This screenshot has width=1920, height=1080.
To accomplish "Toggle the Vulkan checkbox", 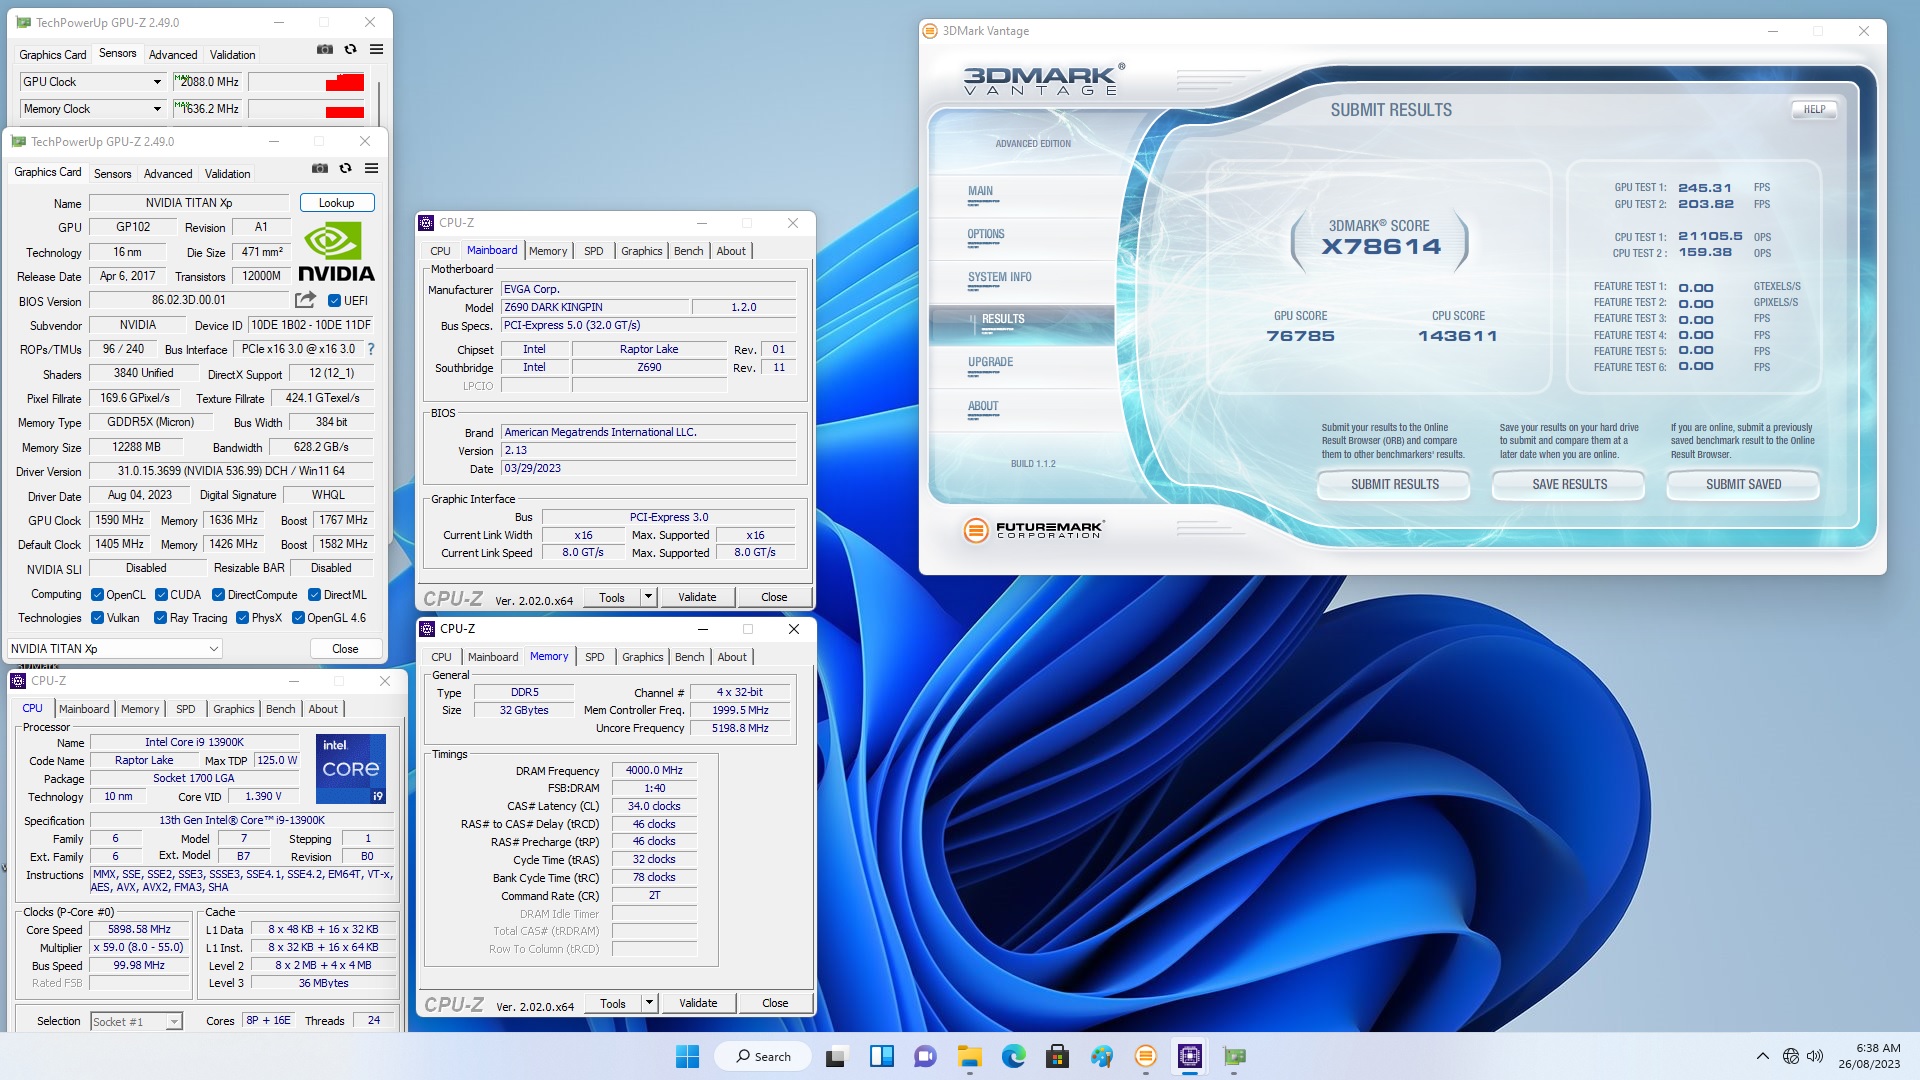I will pos(97,618).
